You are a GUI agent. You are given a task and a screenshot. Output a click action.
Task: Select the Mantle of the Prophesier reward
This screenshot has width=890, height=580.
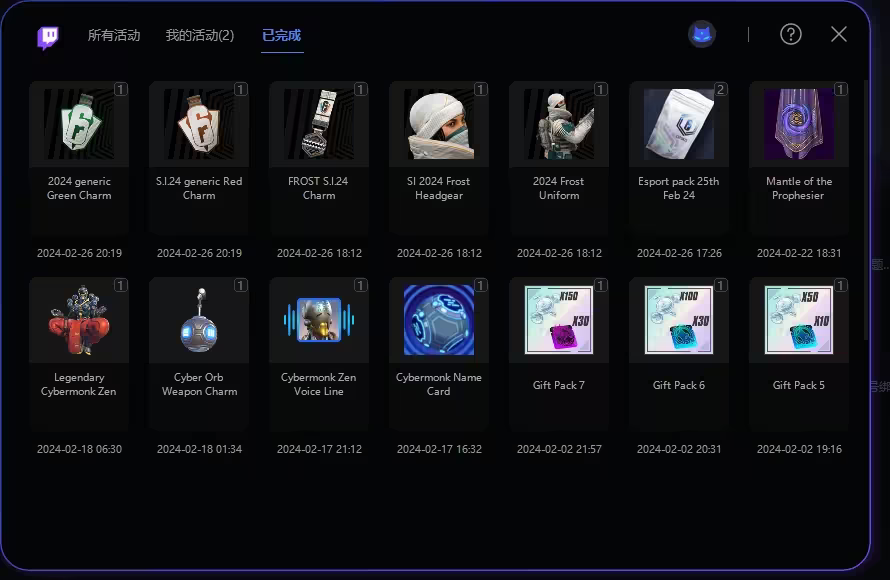point(799,158)
